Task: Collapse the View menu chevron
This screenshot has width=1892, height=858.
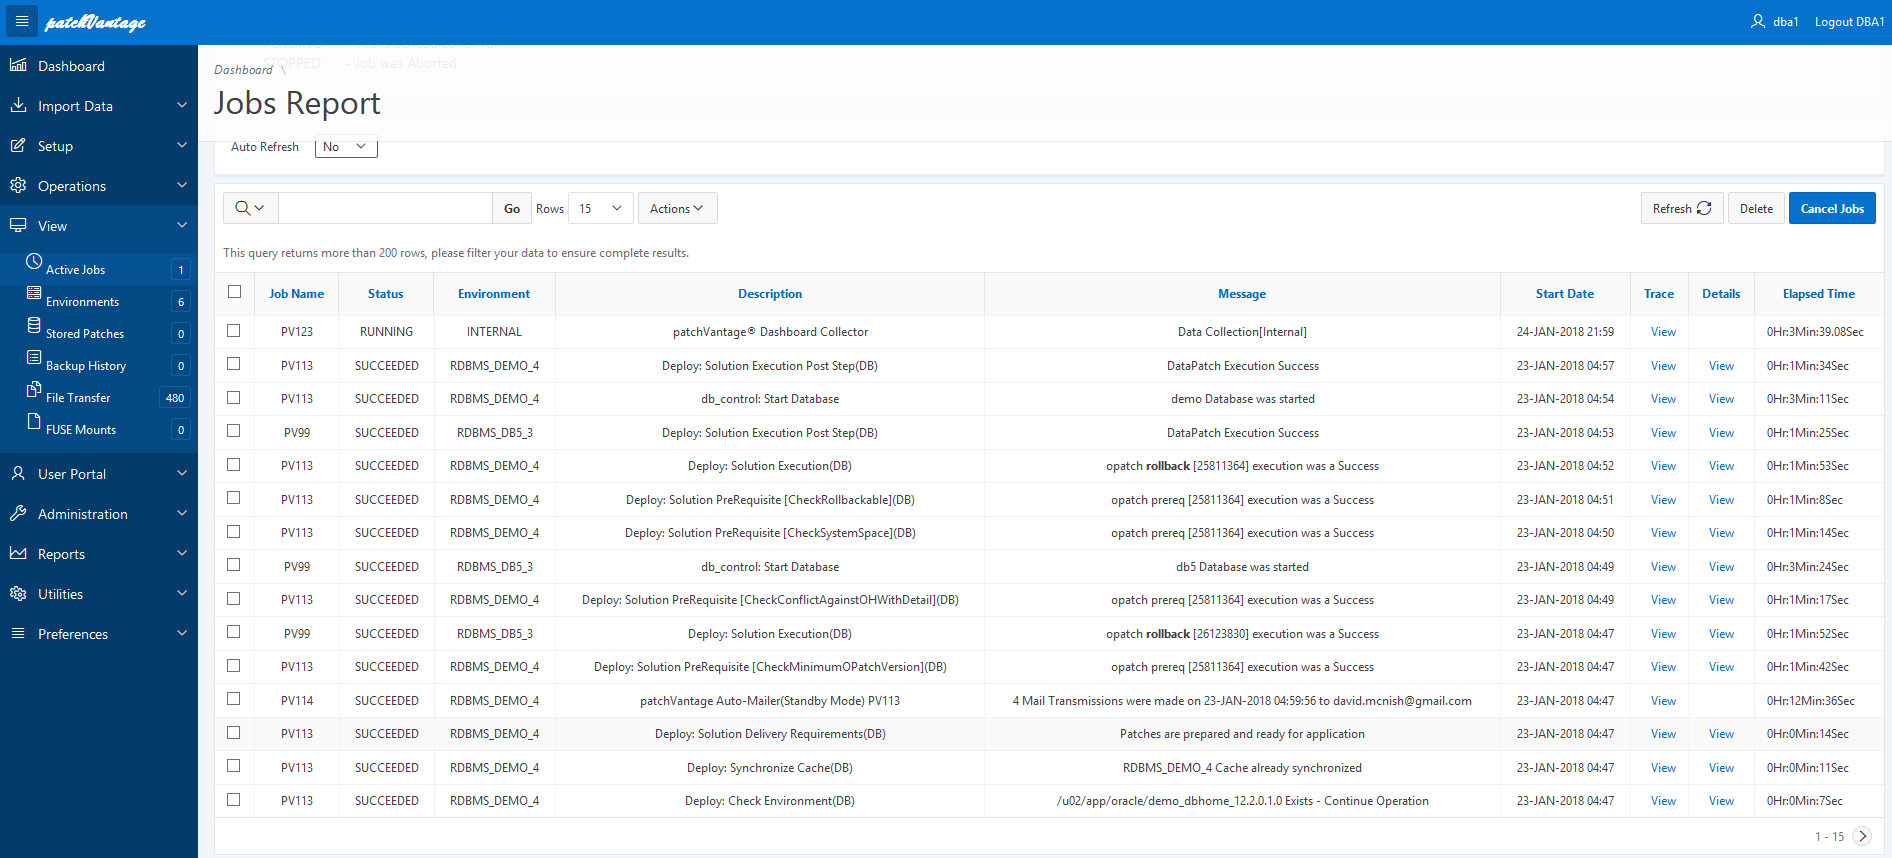Action: tap(182, 225)
